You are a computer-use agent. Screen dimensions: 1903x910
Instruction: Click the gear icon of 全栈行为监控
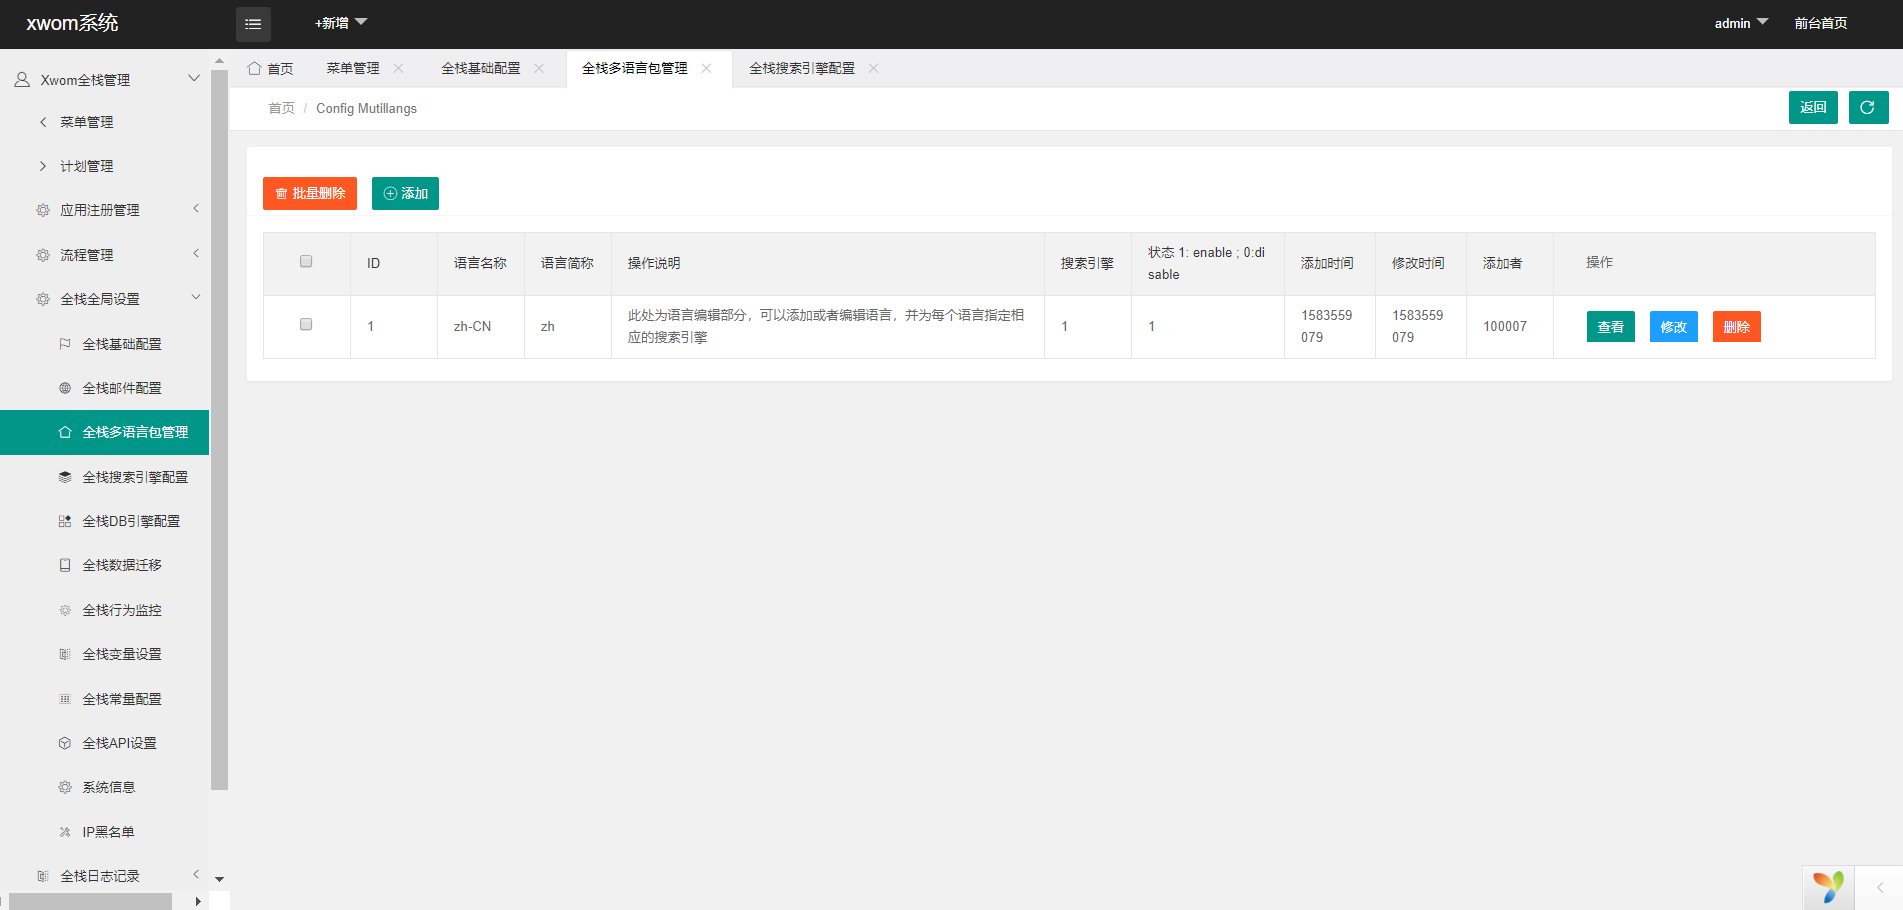[65, 610]
